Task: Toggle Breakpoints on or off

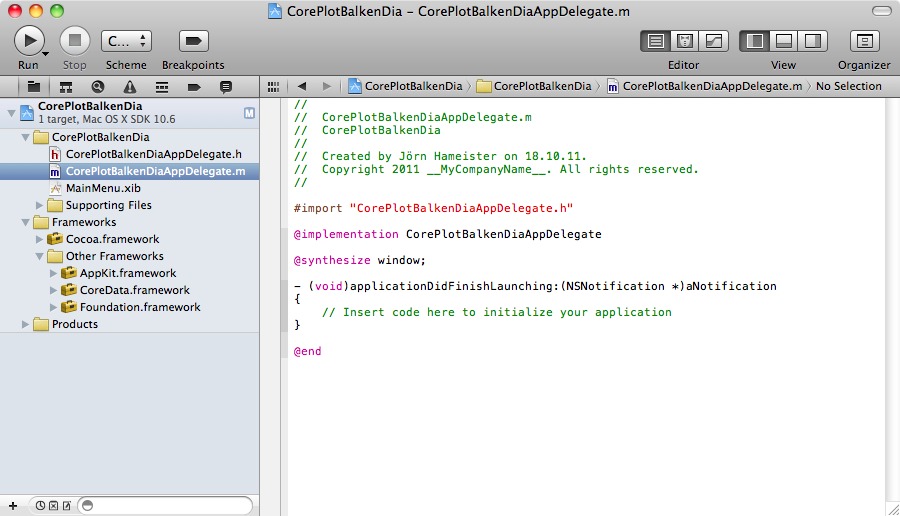Action: point(193,41)
